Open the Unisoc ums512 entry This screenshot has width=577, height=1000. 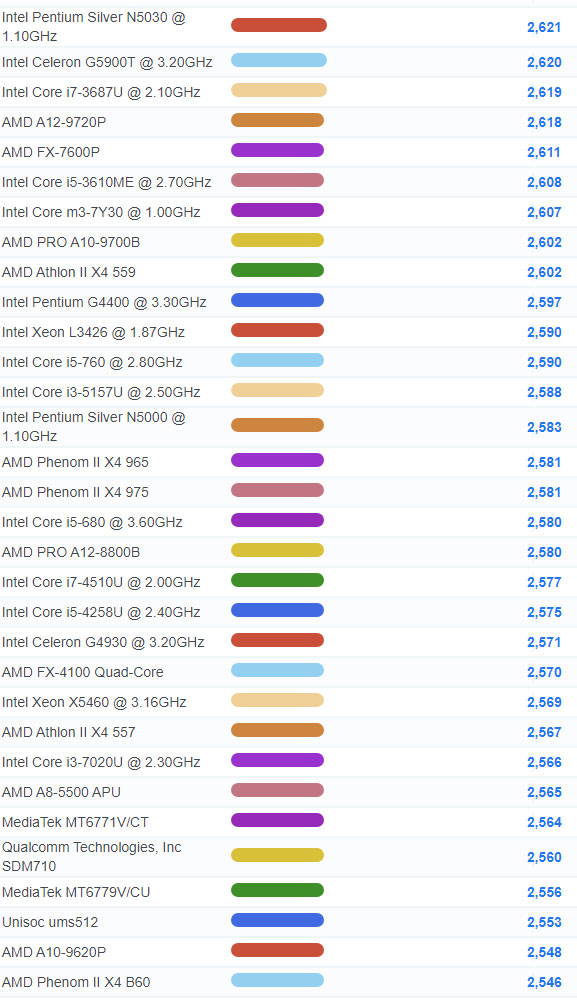(x=50, y=922)
